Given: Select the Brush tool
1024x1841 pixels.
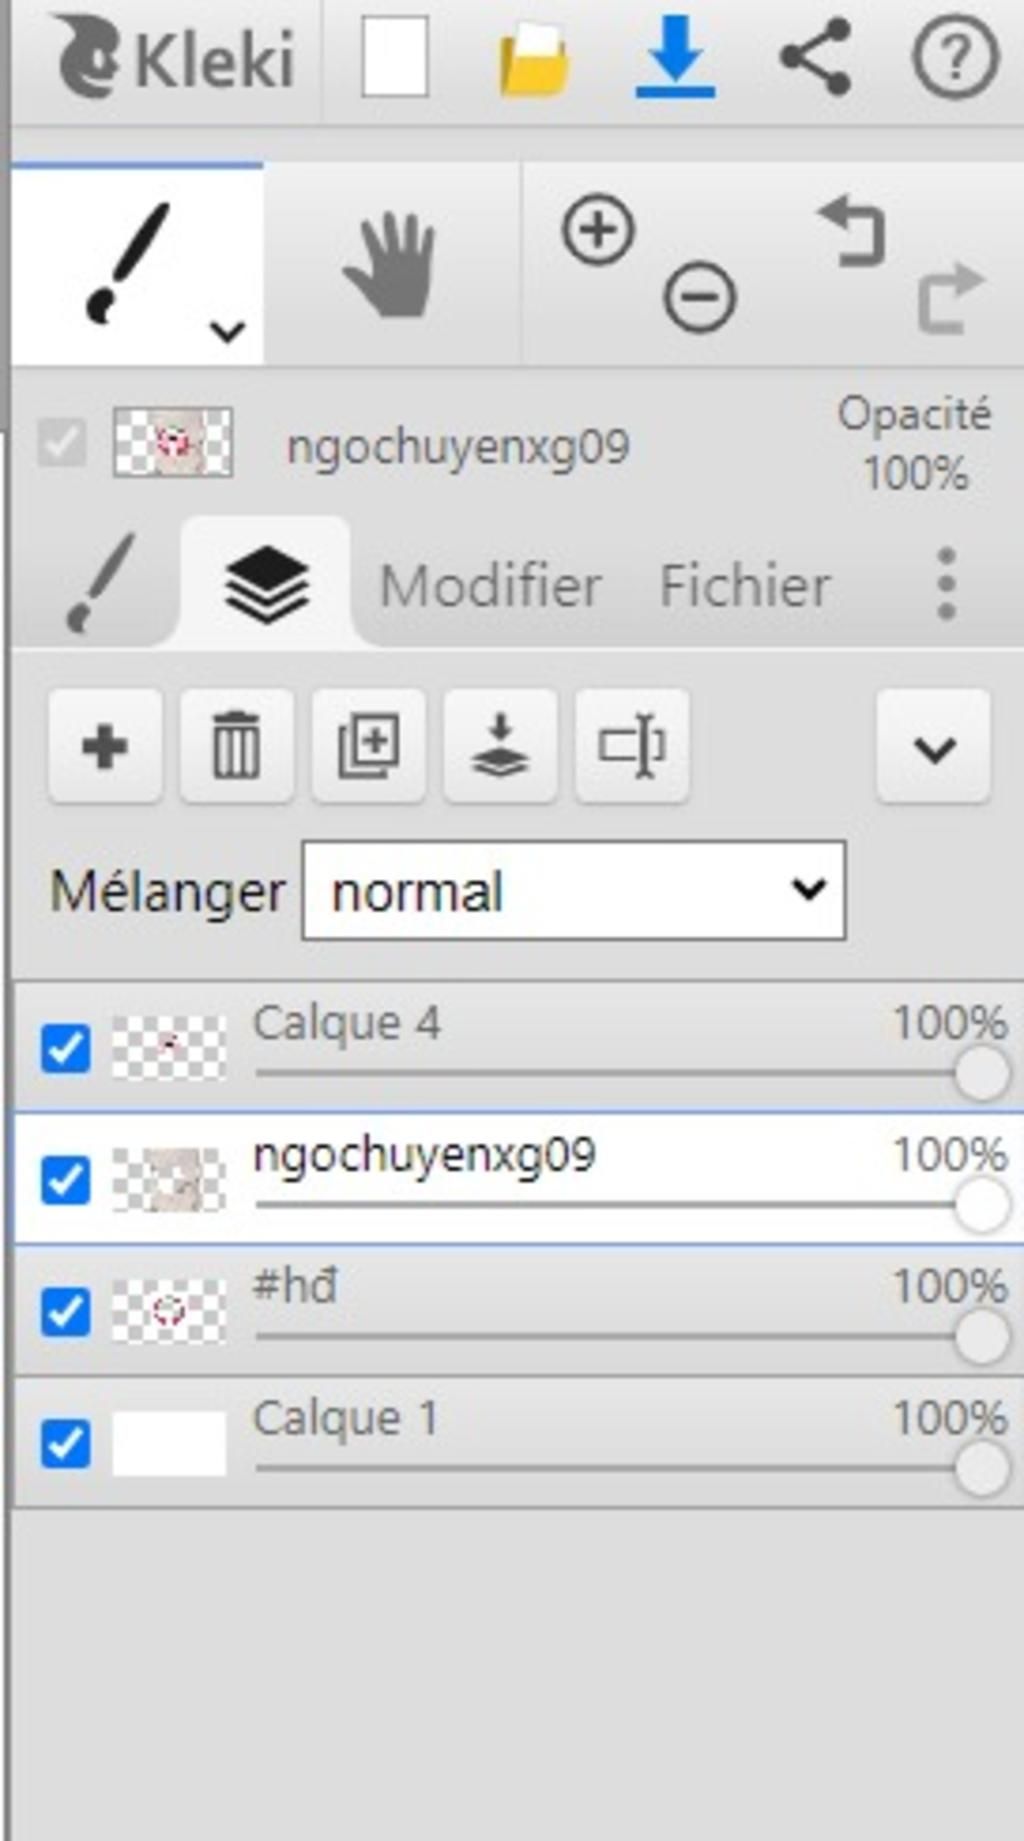Looking at the screenshot, I should coord(127,262).
